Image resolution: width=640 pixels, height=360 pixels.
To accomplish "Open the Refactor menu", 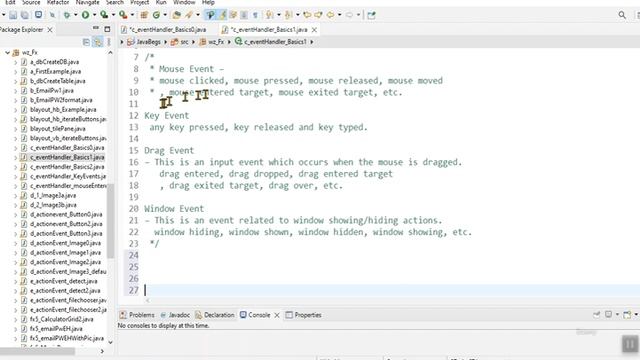I will pyautogui.click(x=58, y=2).
